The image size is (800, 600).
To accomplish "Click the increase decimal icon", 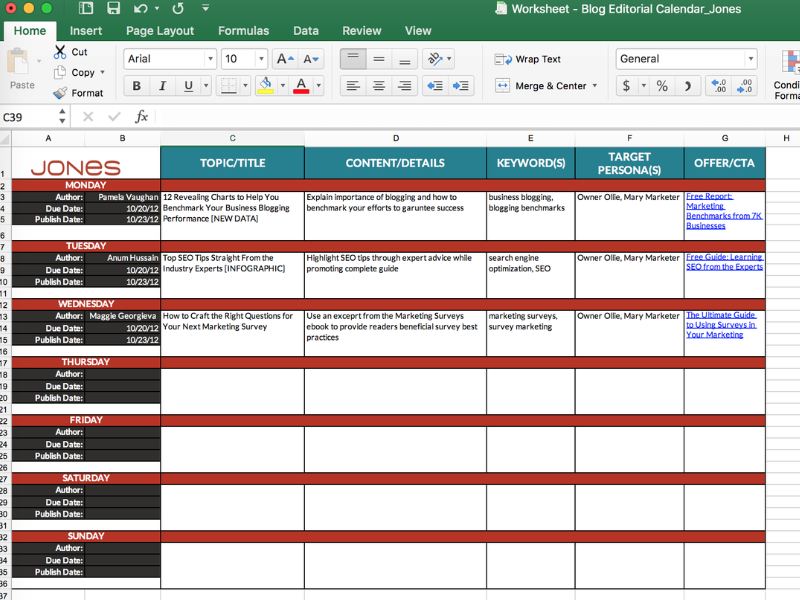I will 718,85.
